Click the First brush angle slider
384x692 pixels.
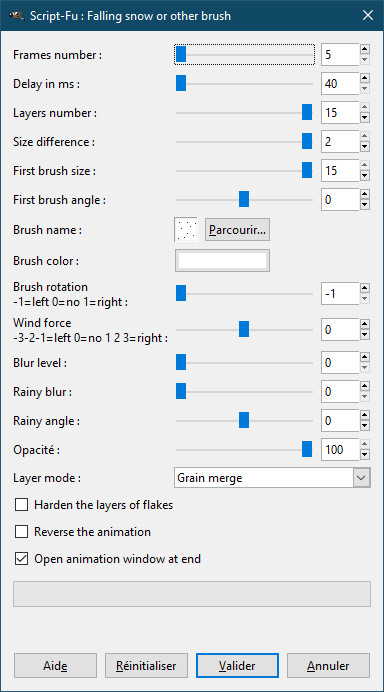pos(245,199)
